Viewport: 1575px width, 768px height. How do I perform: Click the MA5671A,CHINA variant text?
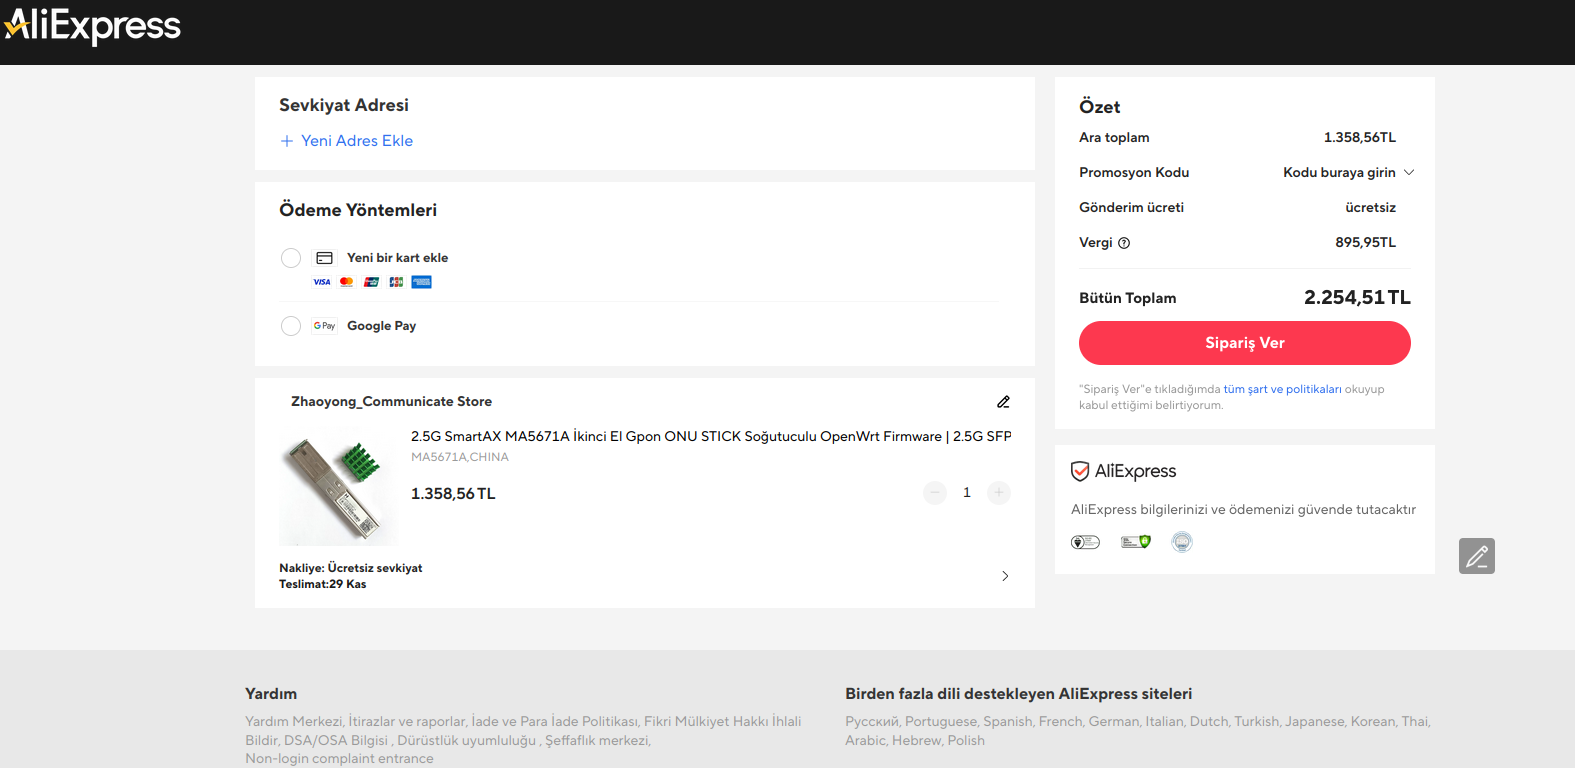tap(460, 457)
